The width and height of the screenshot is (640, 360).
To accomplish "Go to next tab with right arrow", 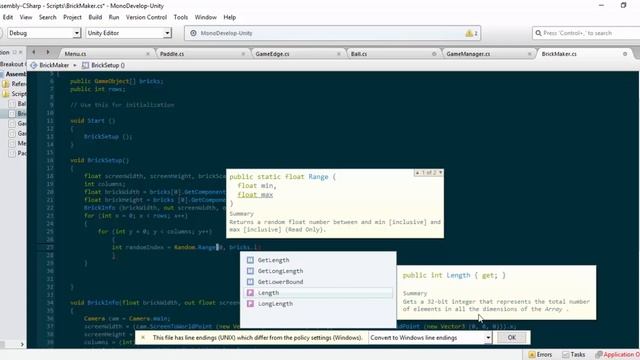I will [48, 52].
